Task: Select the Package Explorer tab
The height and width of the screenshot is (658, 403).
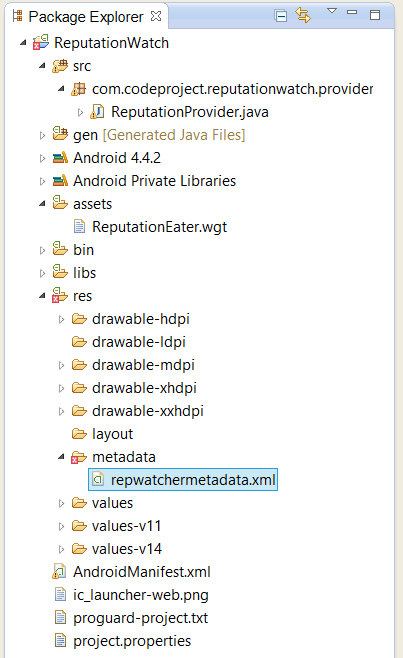Action: point(86,17)
